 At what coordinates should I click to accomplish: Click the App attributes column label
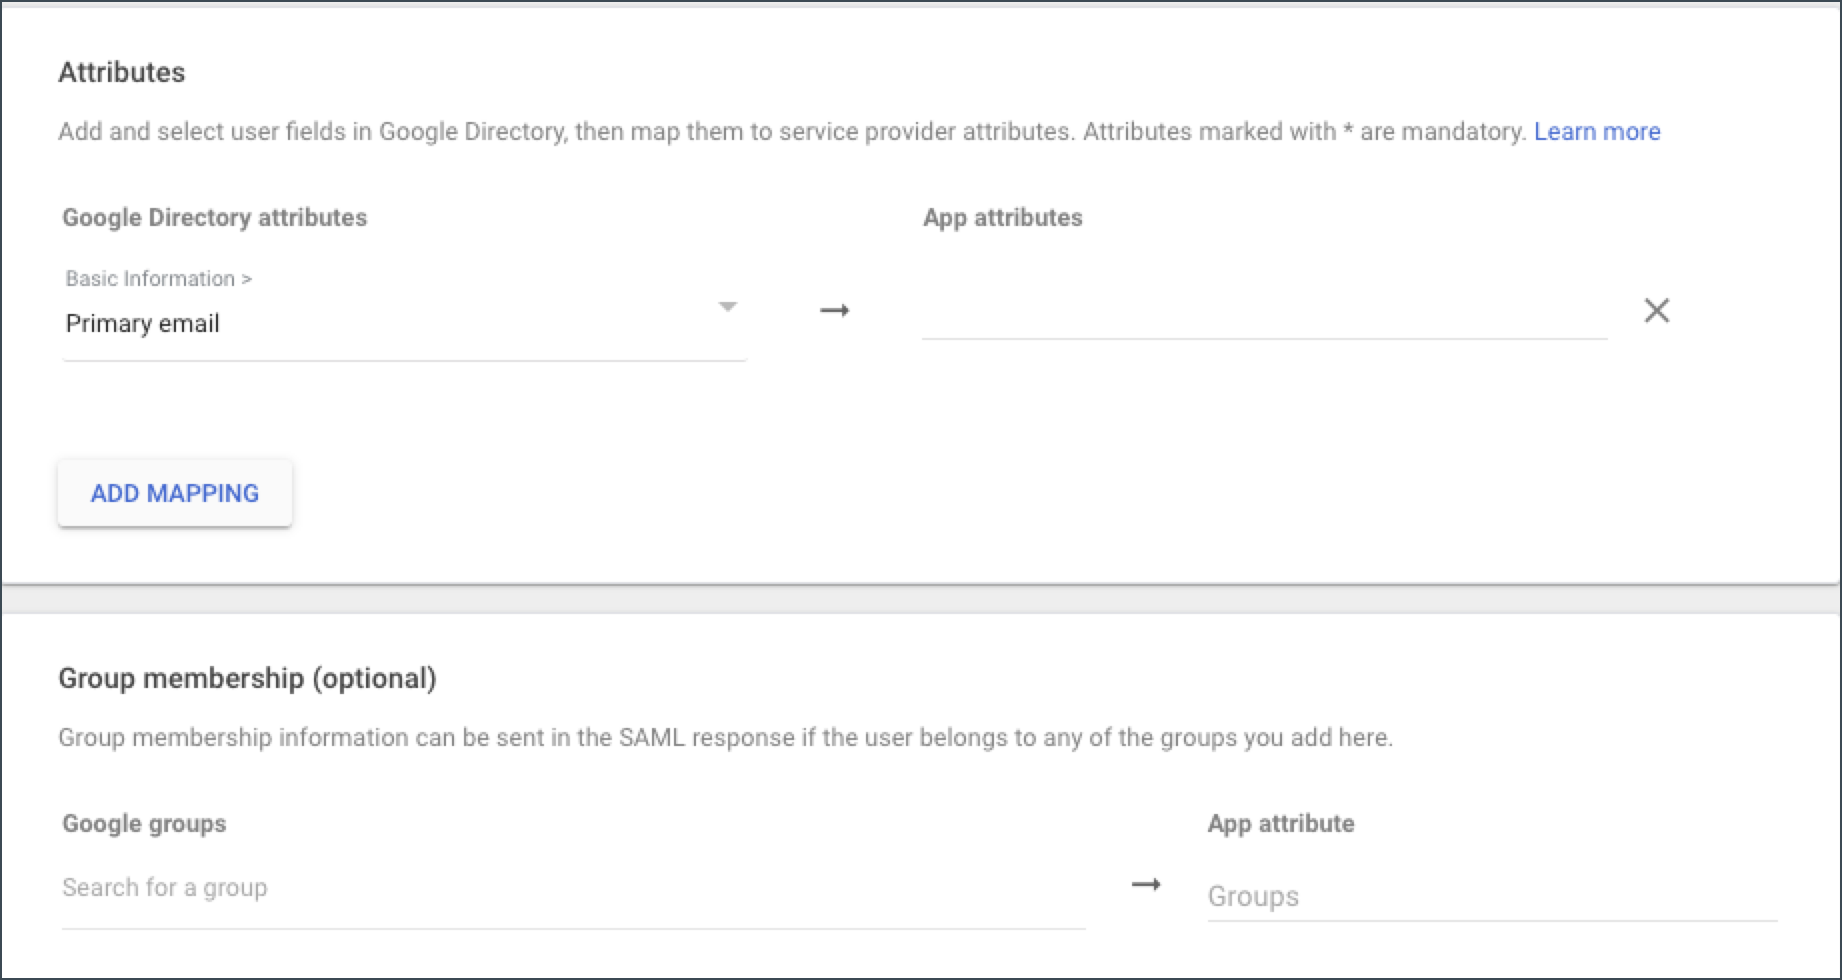pyautogui.click(x=1002, y=218)
